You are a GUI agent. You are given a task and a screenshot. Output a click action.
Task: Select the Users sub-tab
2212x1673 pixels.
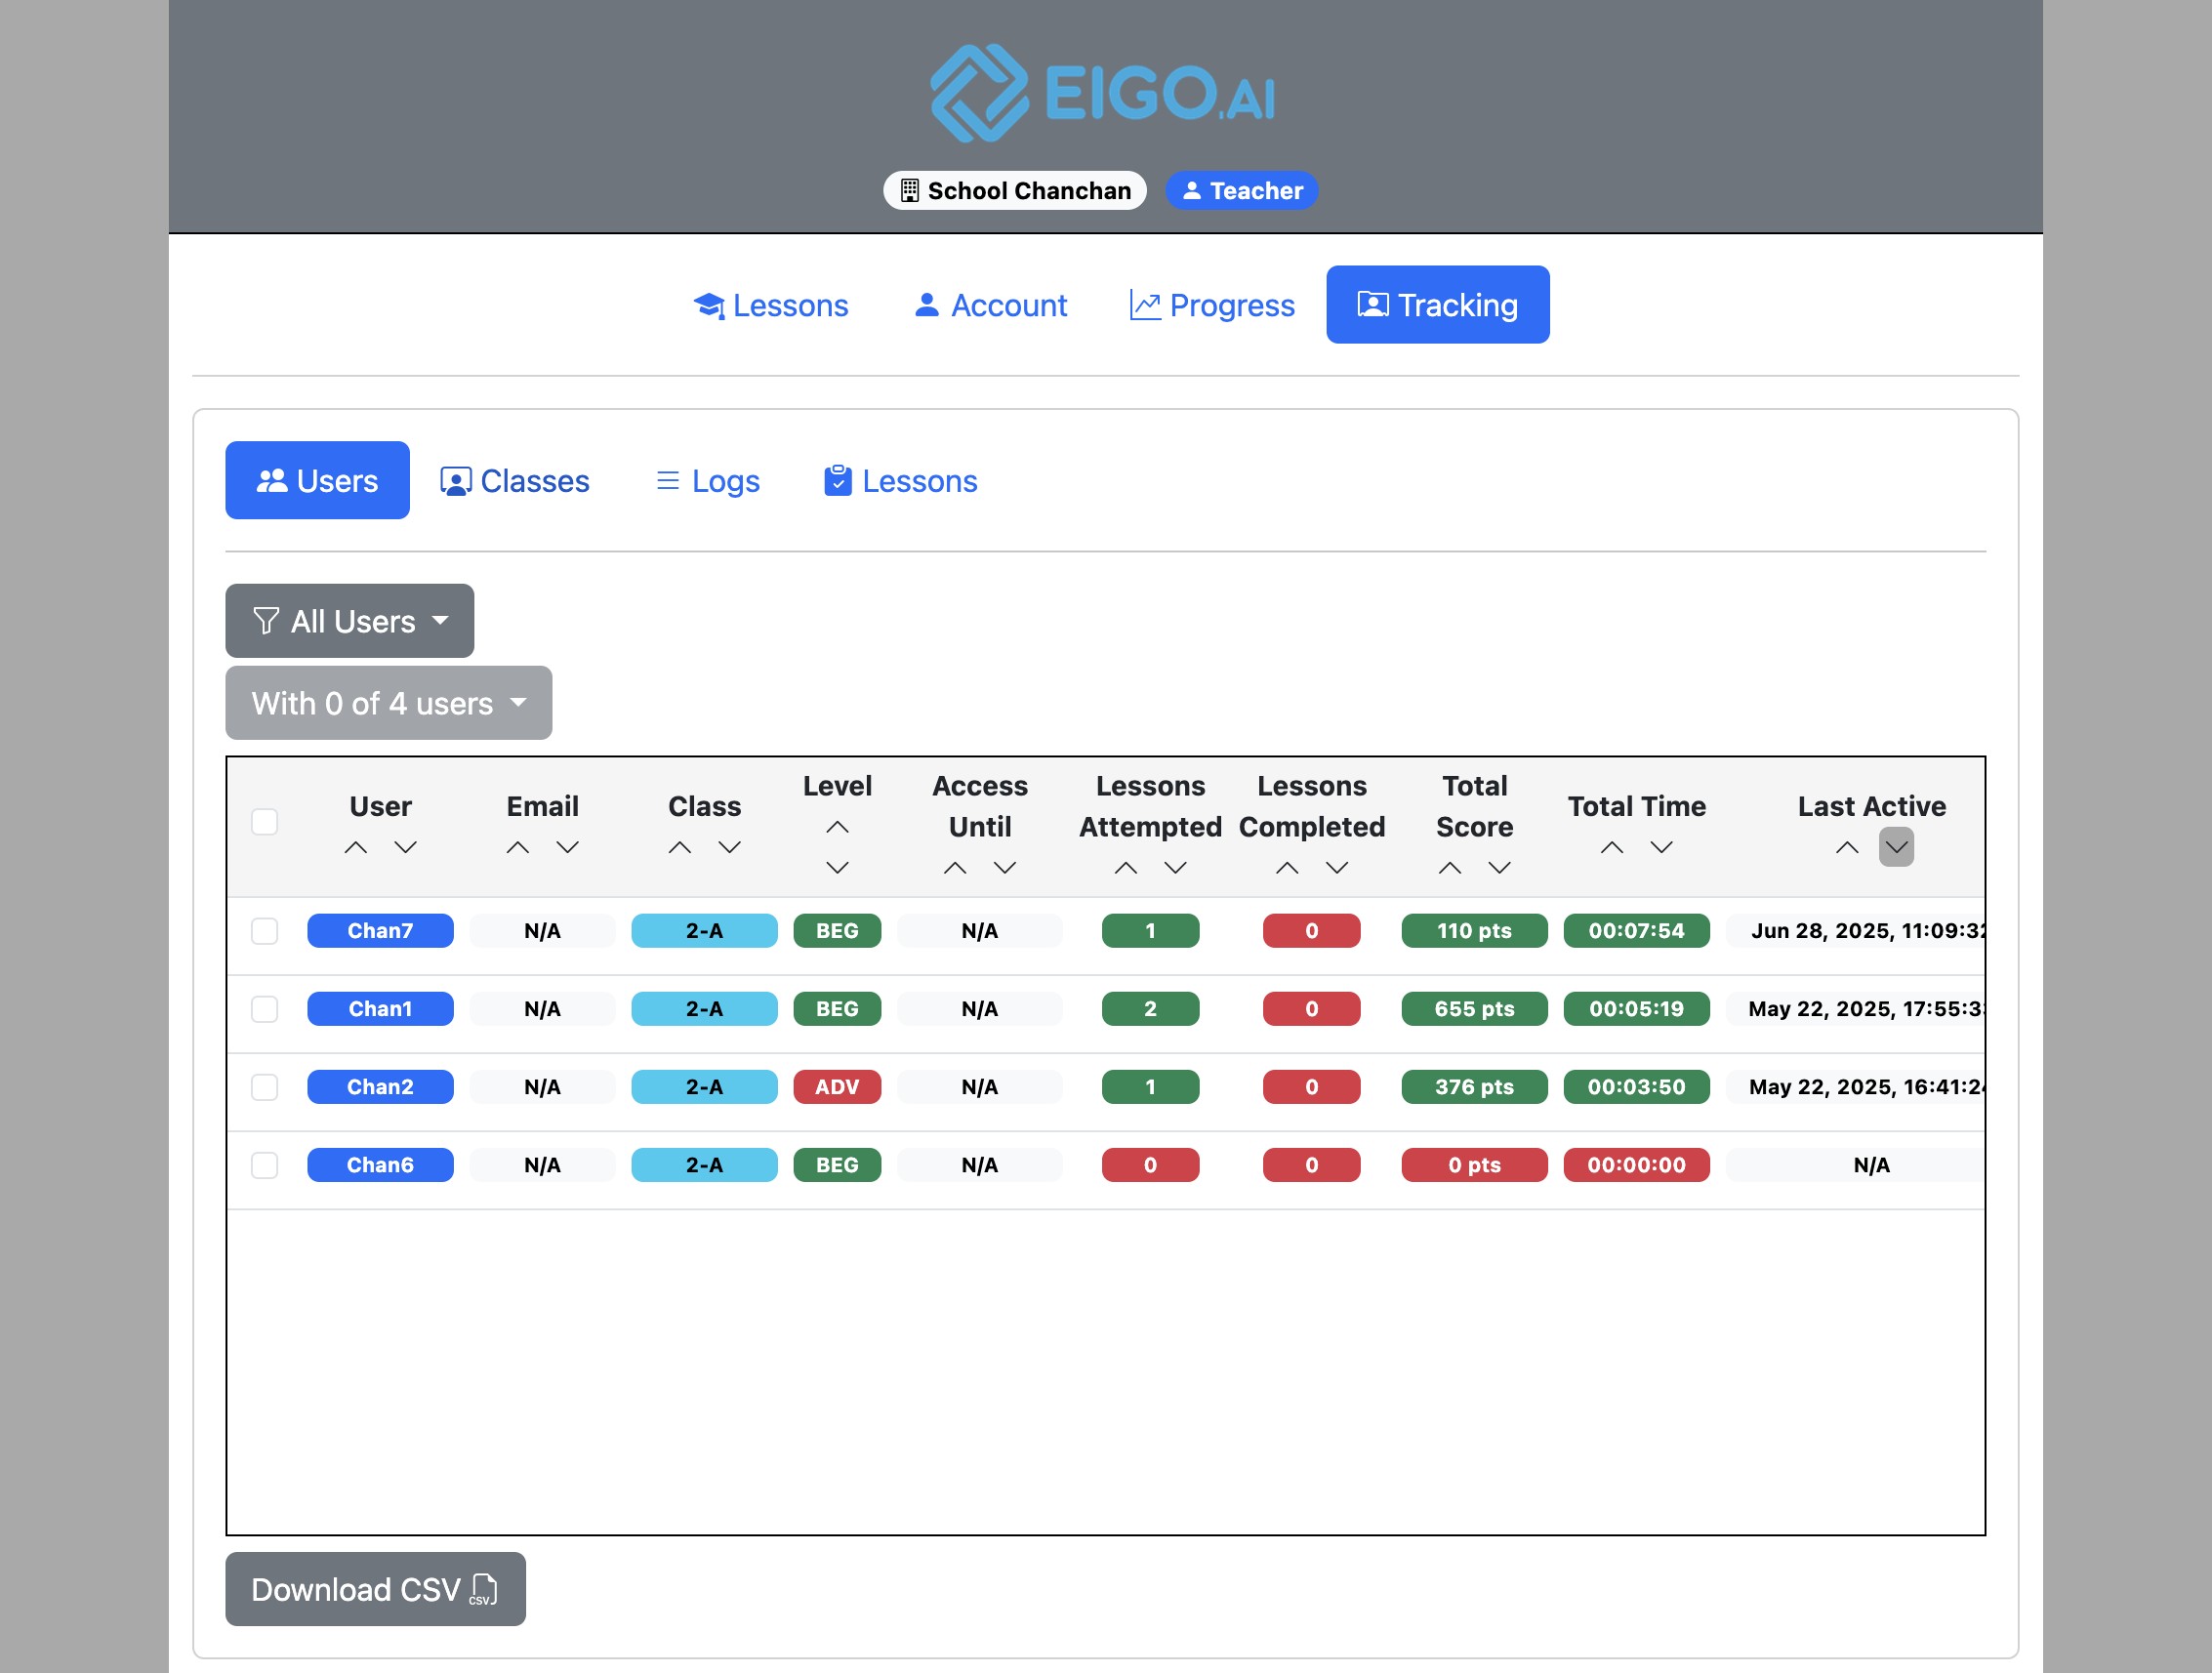[x=318, y=480]
